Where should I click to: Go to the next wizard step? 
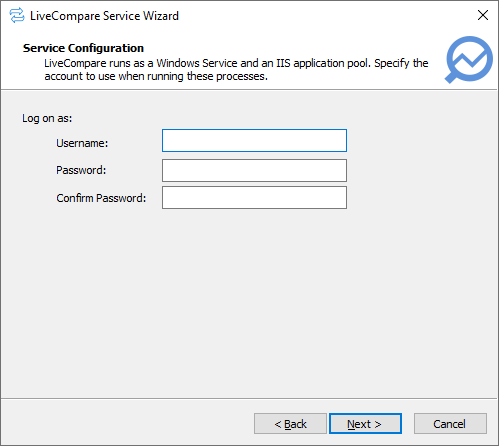click(x=365, y=424)
